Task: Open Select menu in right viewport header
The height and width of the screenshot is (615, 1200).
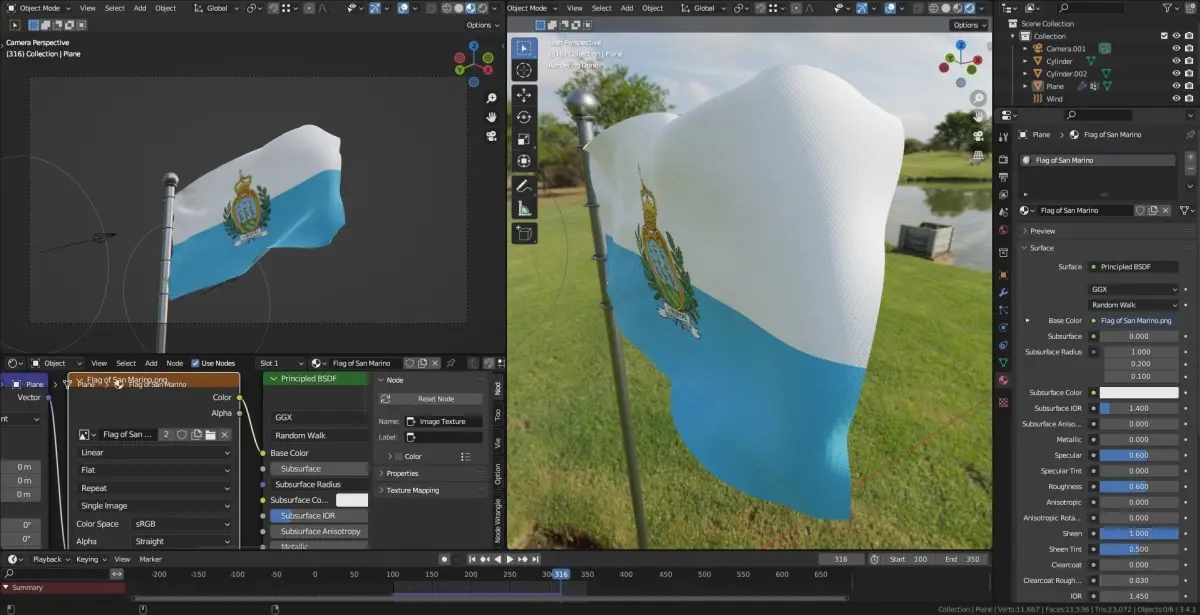Action: click(602, 8)
